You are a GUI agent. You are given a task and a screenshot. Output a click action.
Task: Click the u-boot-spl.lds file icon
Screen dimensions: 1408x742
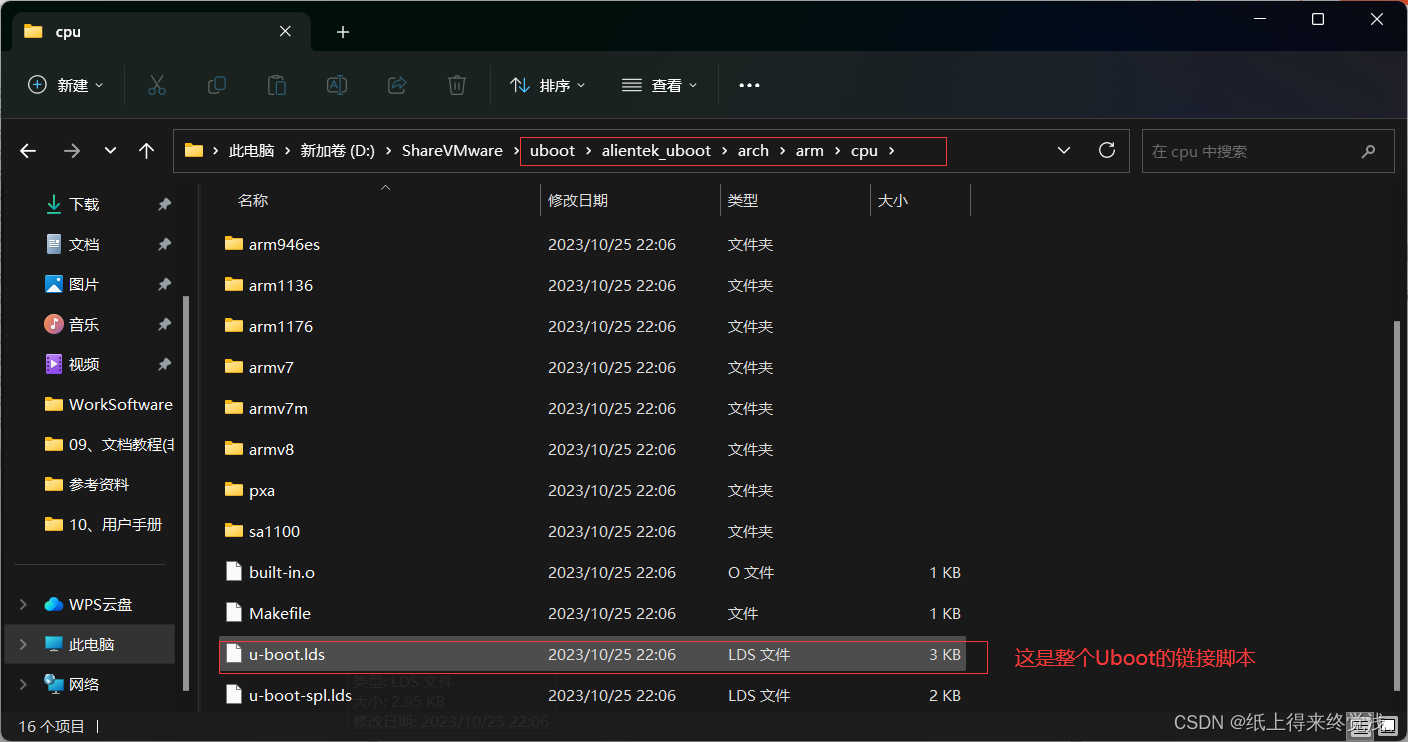tap(234, 695)
